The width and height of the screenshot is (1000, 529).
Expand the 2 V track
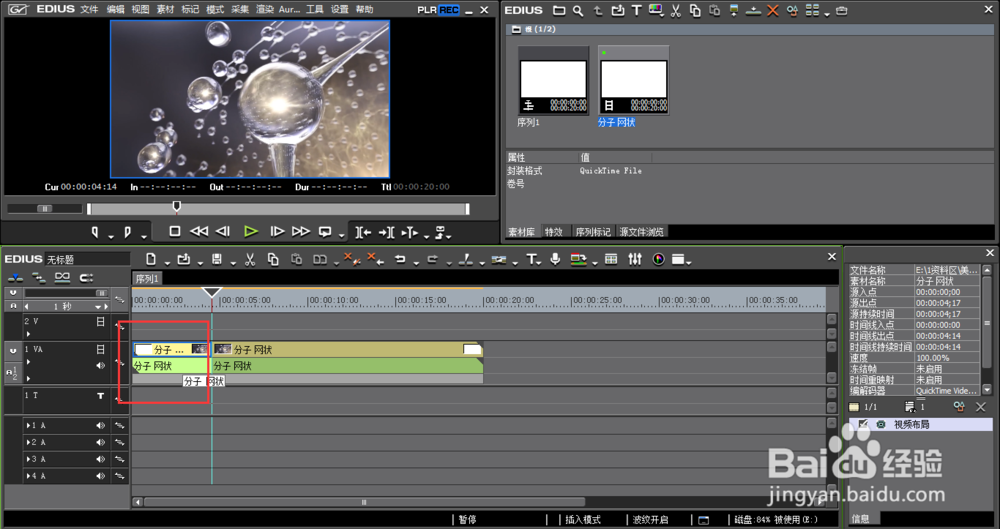click(x=28, y=334)
